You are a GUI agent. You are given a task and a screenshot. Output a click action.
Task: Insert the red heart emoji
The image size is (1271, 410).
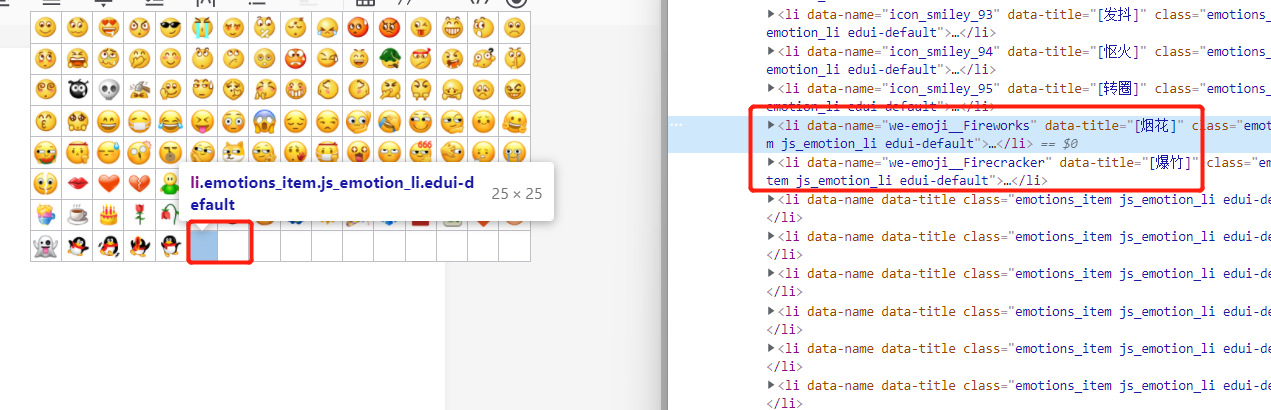click(108, 184)
